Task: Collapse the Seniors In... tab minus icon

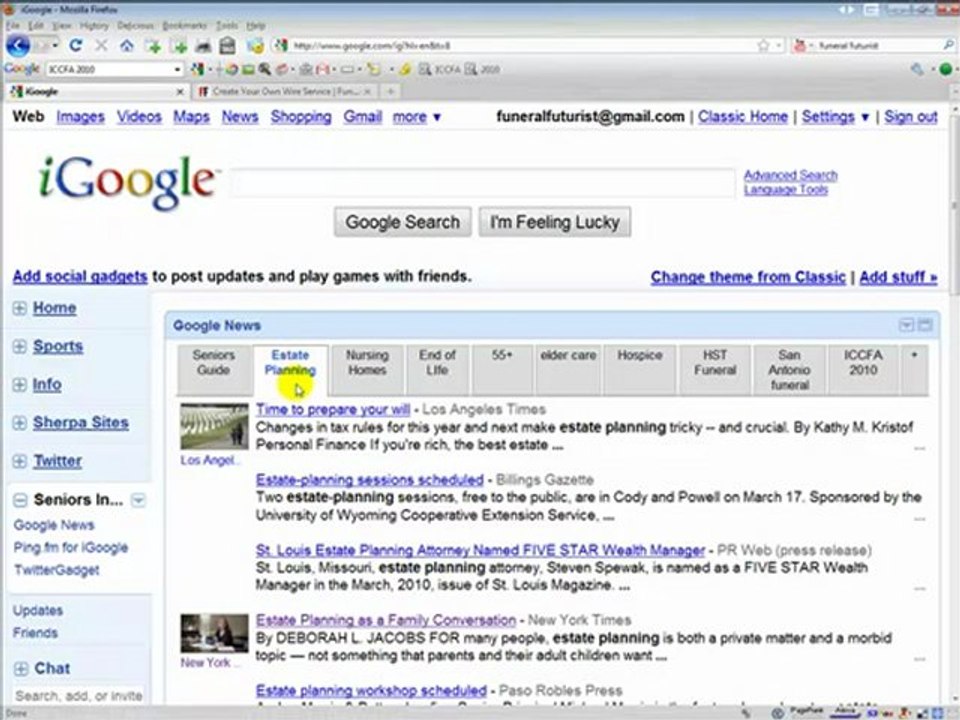Action: point(20,500)
